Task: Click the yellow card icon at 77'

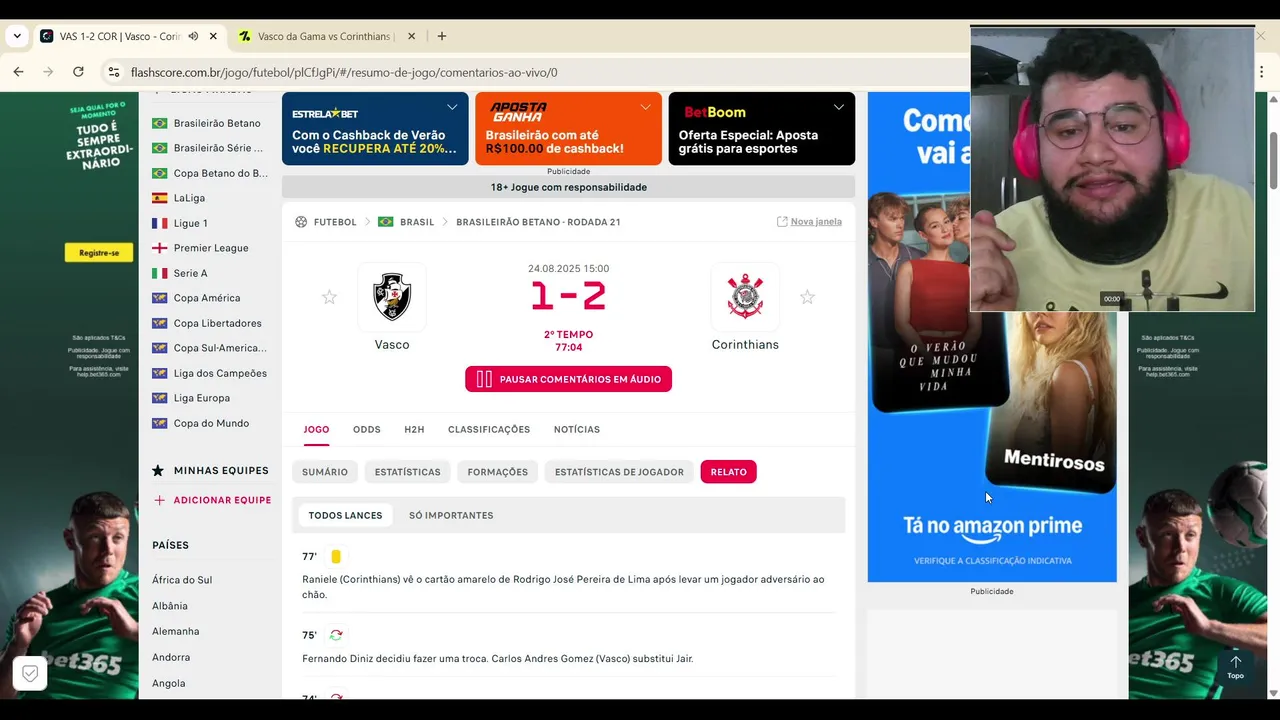Action: pyautogui.click(x=336, y=556)
